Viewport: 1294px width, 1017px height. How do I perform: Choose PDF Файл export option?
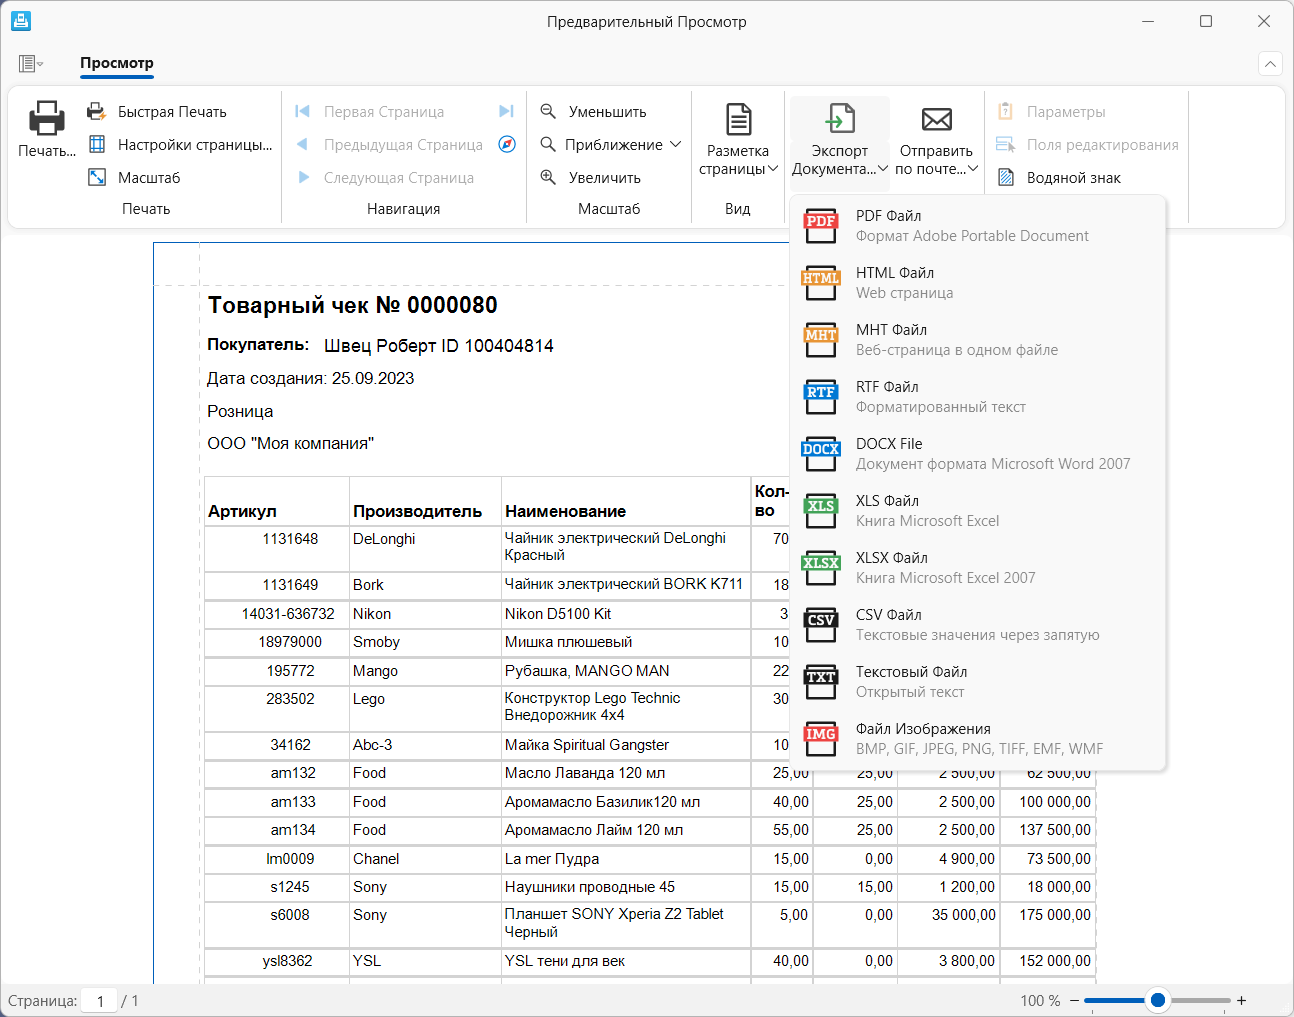pyautogui.click(x=978, y=226)
